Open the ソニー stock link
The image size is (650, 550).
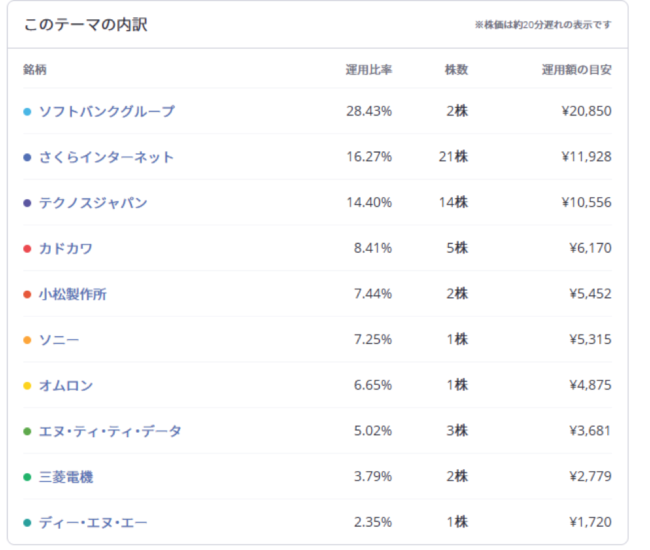pyautogui.click(x=59, y=340)
